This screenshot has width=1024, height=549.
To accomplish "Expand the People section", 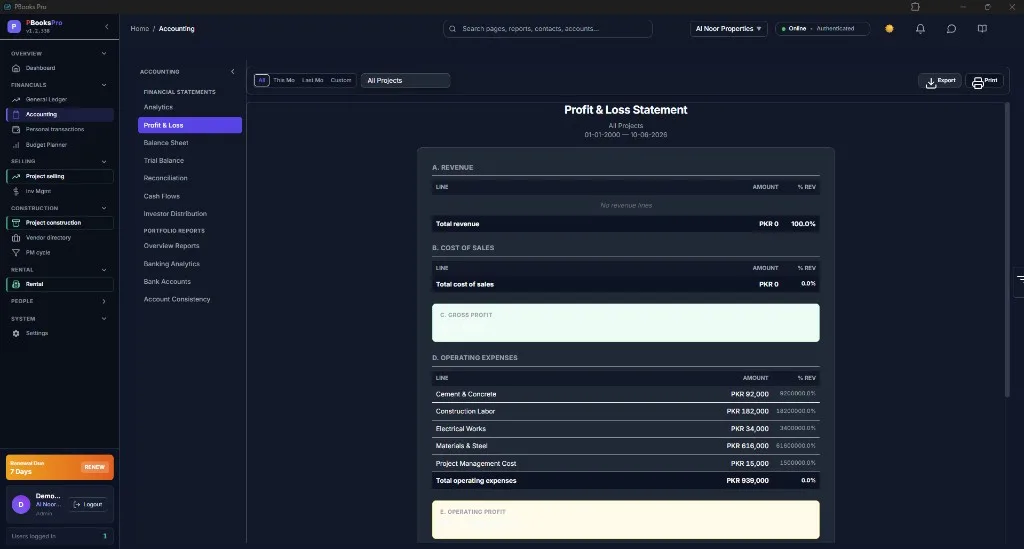I will point(104,301).
